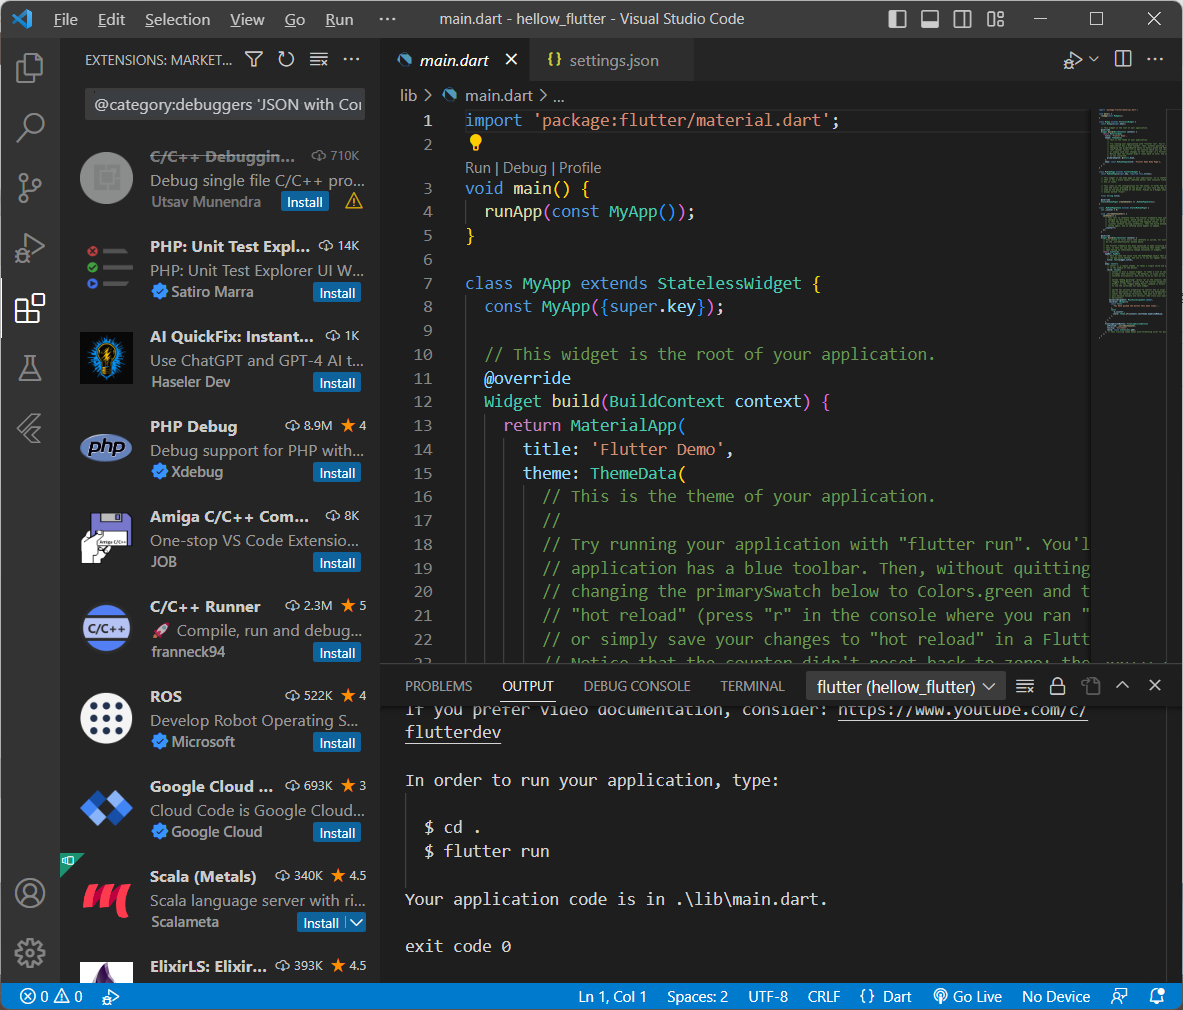Open the Extensions view in activity bar
This screenshot has height=1010, width=1183.
(30, 309)
